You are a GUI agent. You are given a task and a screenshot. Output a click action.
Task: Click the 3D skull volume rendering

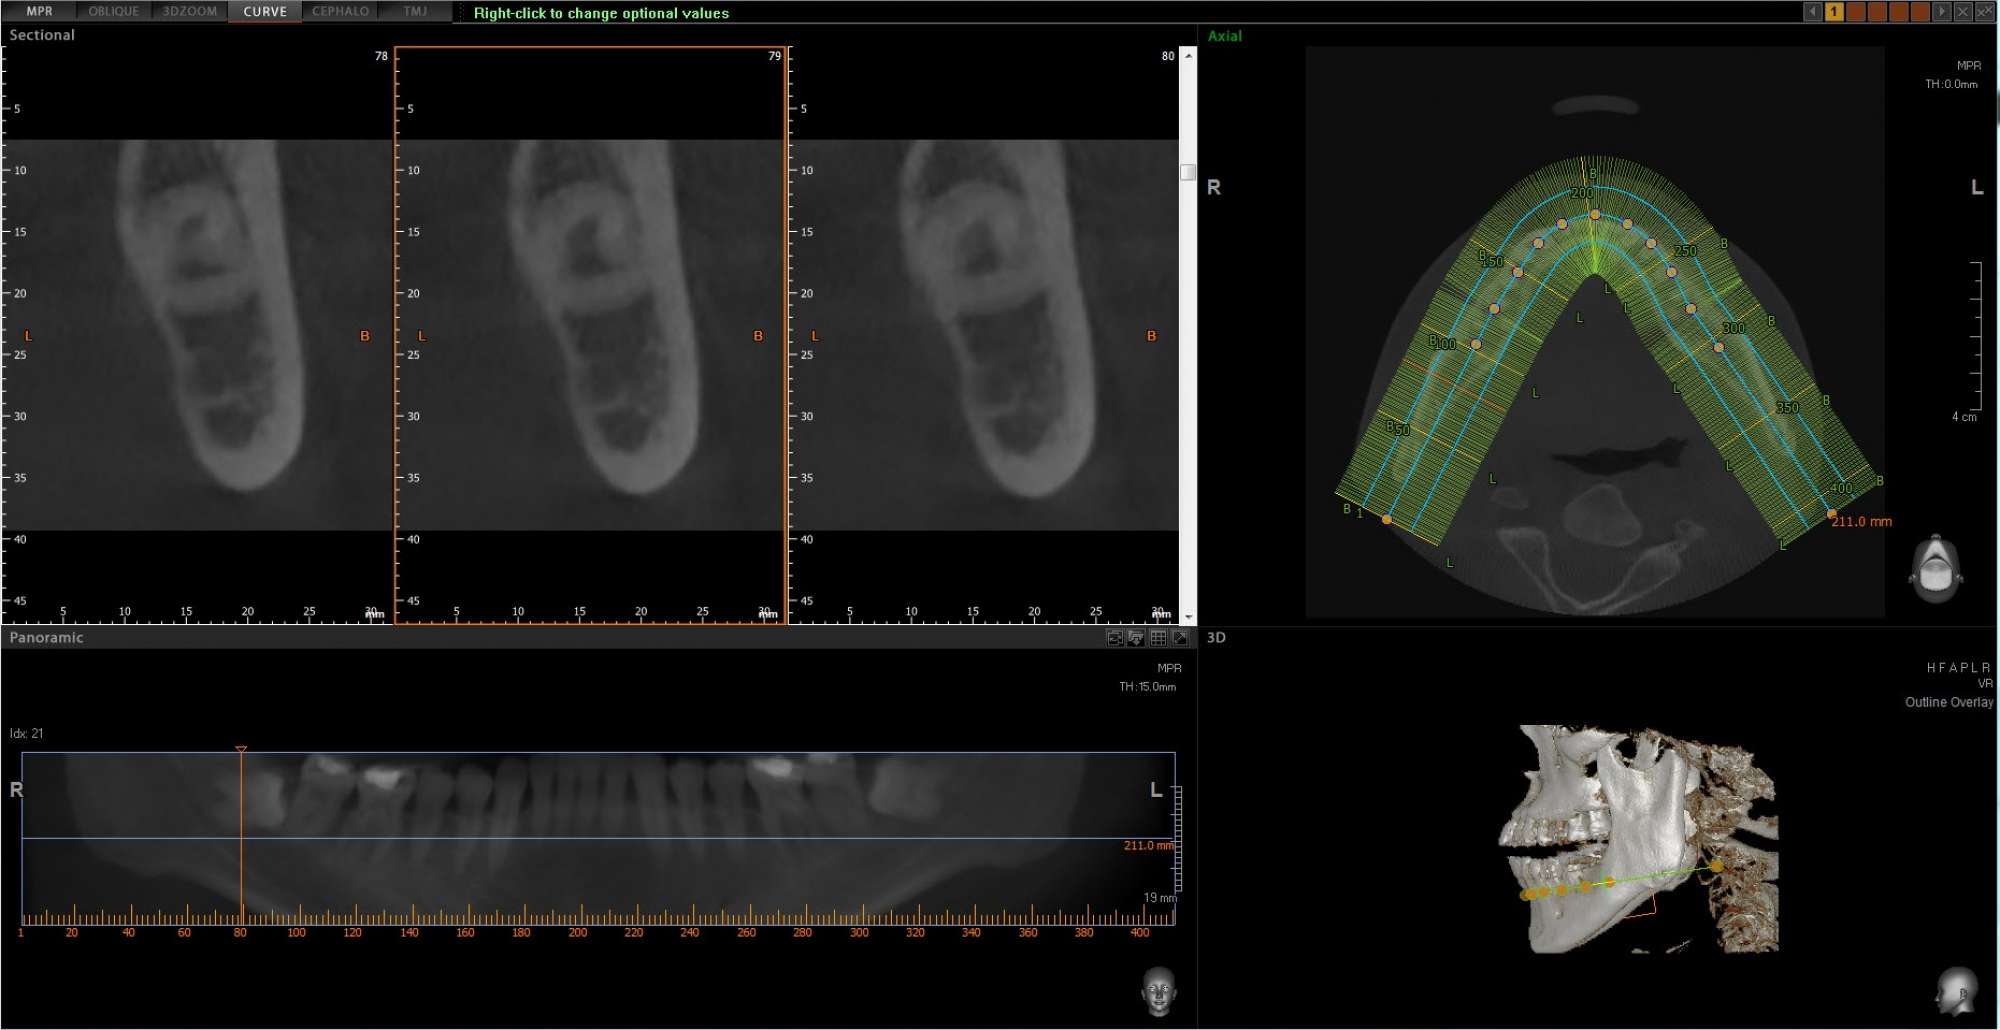pos(1640,838)
